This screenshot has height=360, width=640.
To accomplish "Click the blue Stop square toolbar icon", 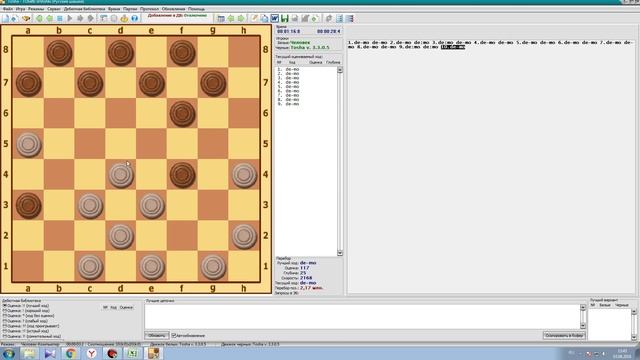I will pos(60,18).
